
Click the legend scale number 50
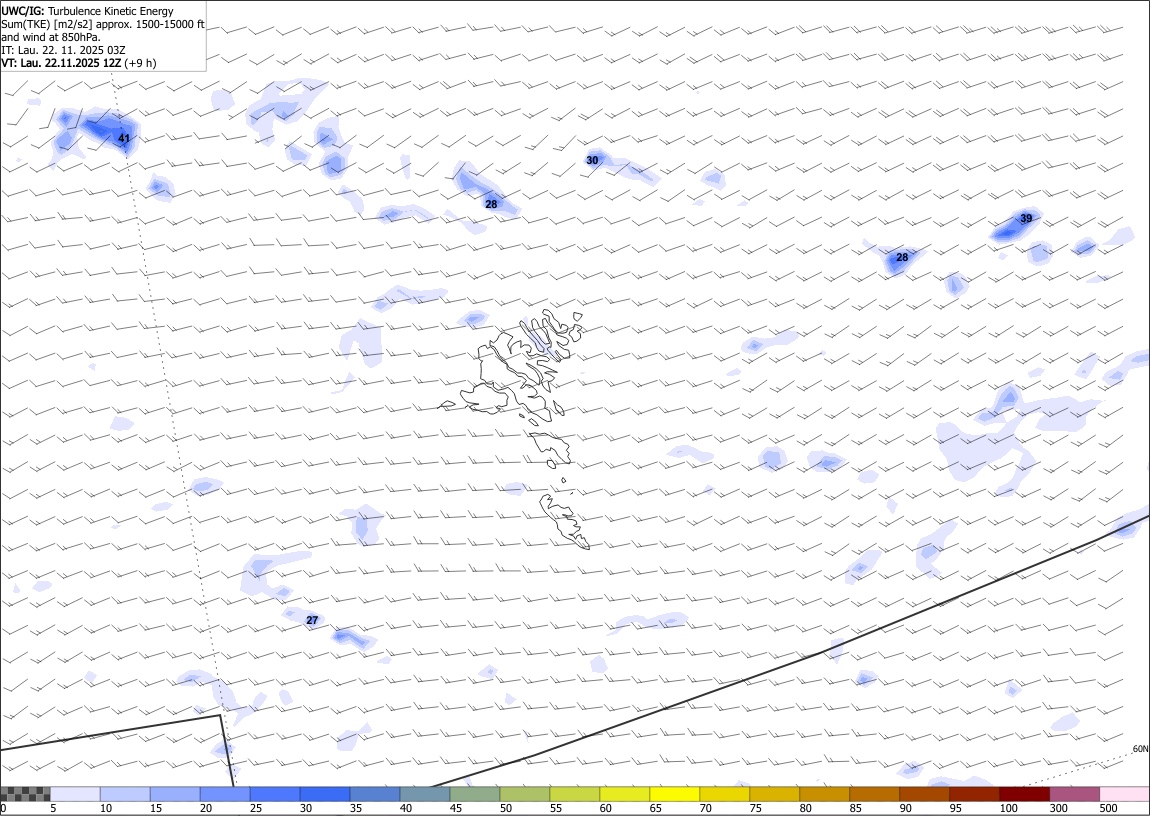pyautogui.click(x=506, y=808)
